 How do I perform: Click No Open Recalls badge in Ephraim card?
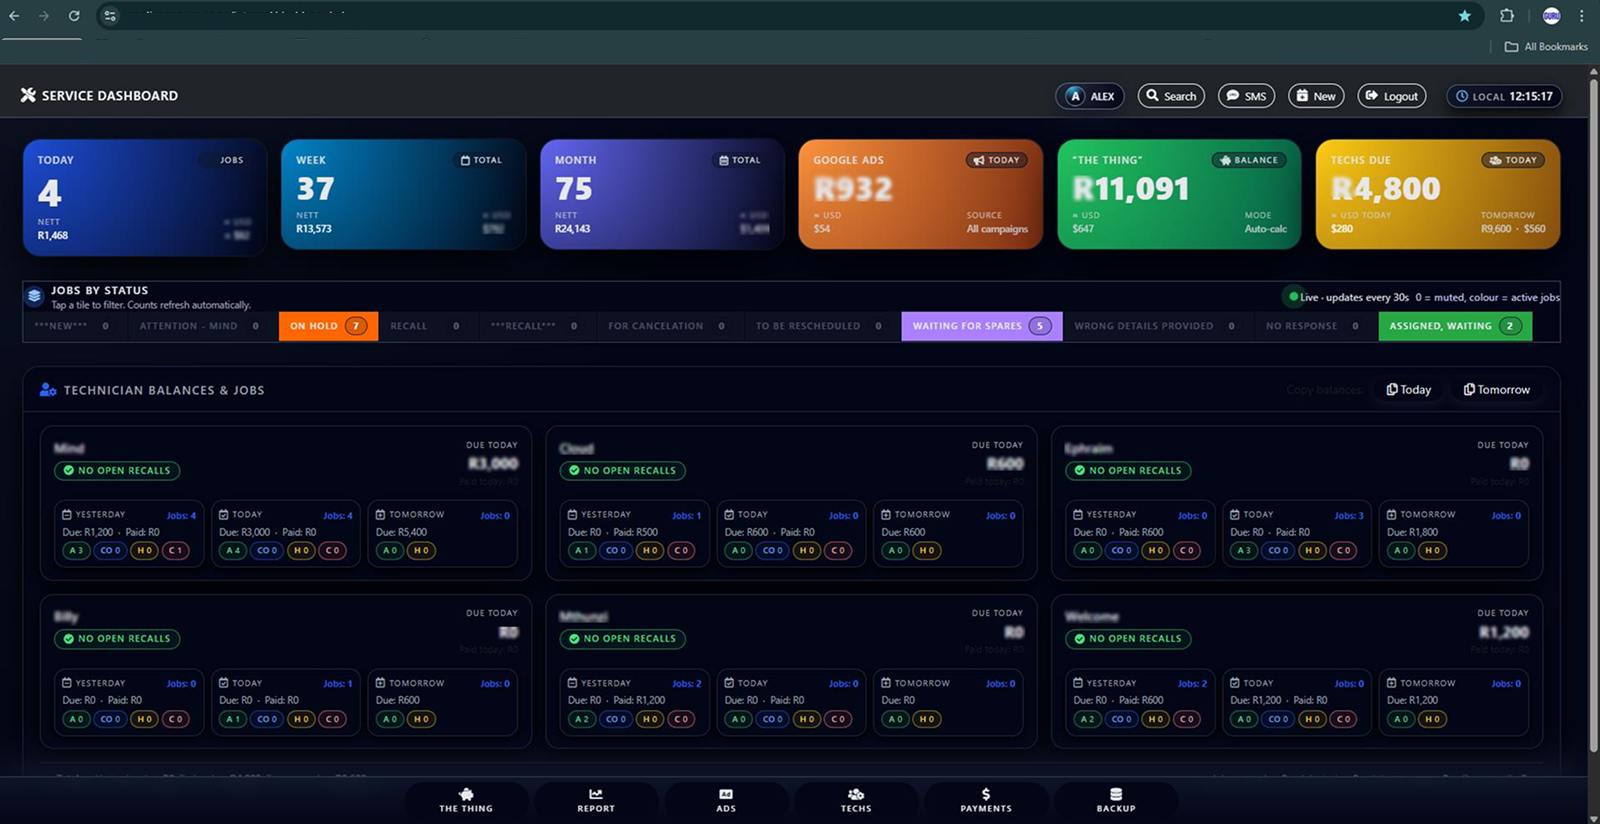click(x=1128, y=470)
